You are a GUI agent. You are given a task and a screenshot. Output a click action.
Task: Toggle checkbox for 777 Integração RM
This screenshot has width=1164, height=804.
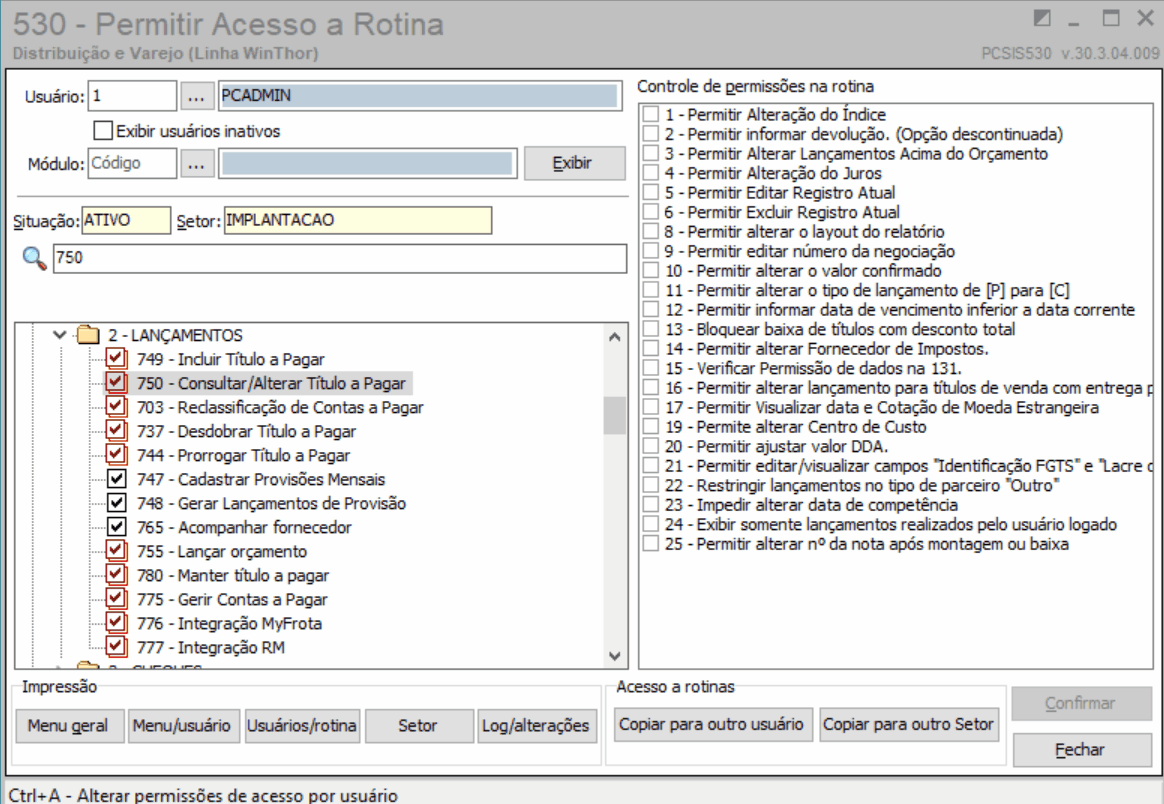click(x=116, y=647)
